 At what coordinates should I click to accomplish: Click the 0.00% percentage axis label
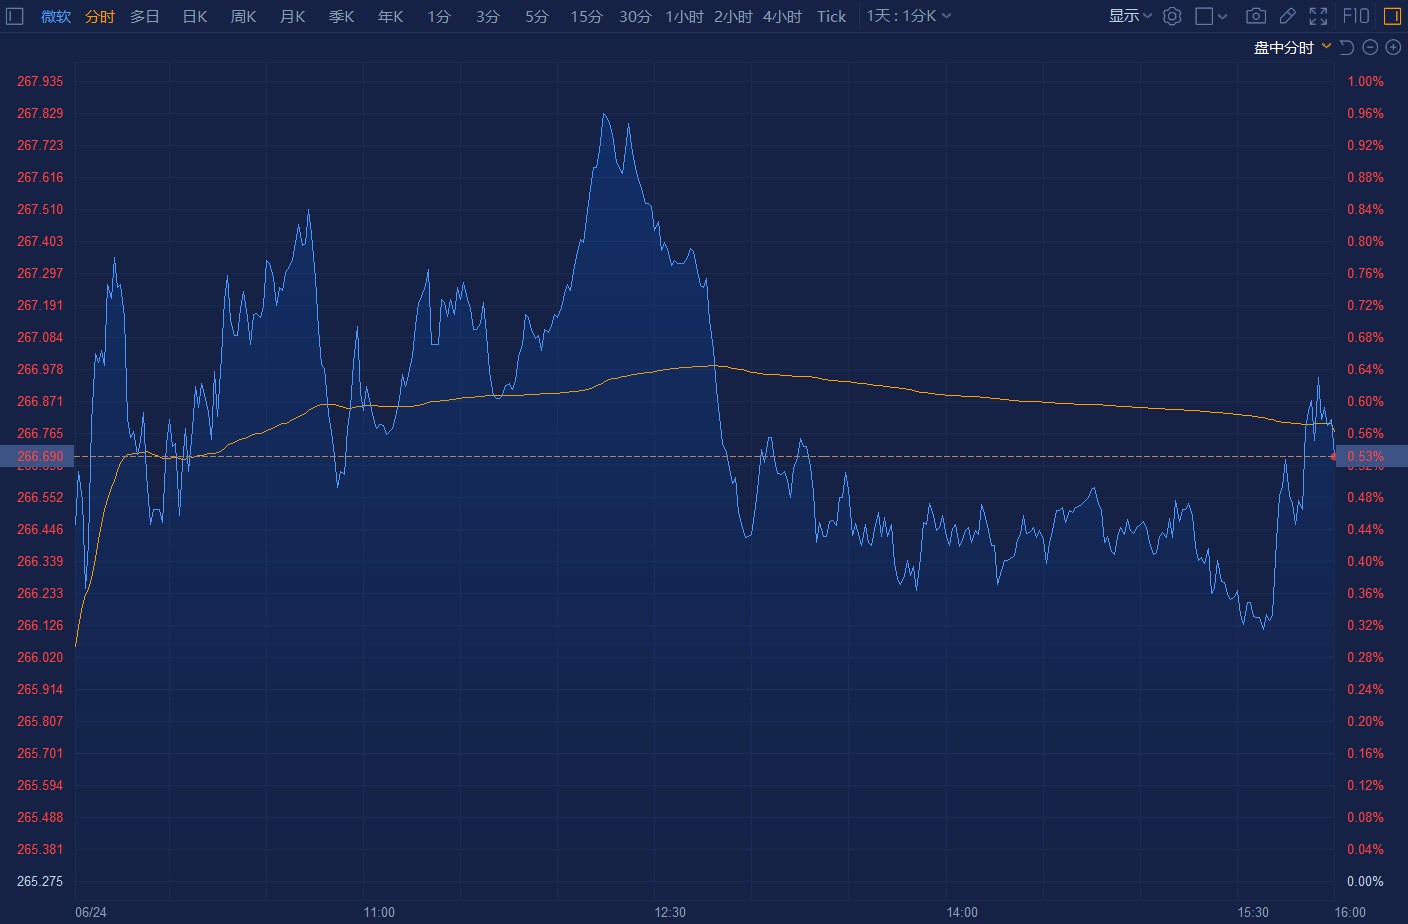click(1366, 881)
